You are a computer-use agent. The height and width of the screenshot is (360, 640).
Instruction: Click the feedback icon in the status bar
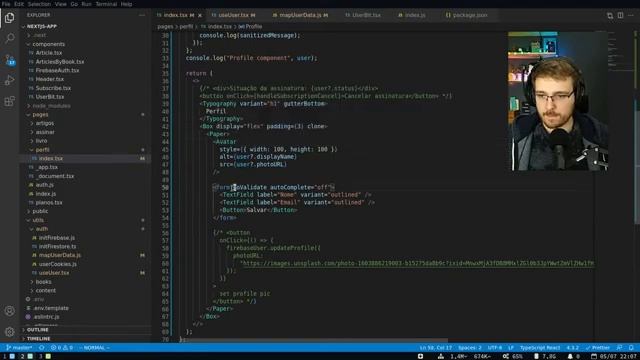pyautogui.click(x=619, y=348)
